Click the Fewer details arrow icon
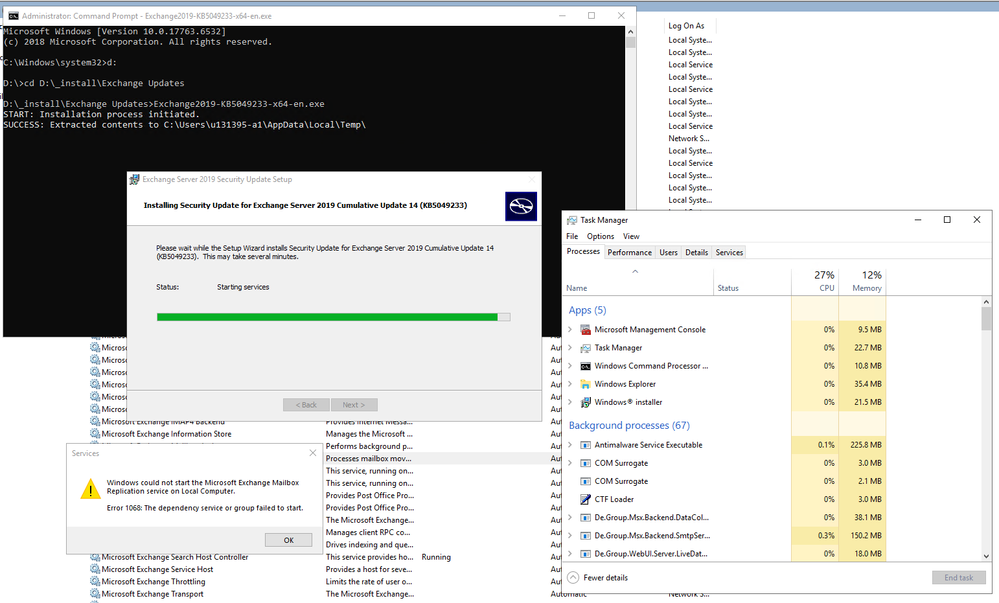The image size is (999, 603). (573, 578)
